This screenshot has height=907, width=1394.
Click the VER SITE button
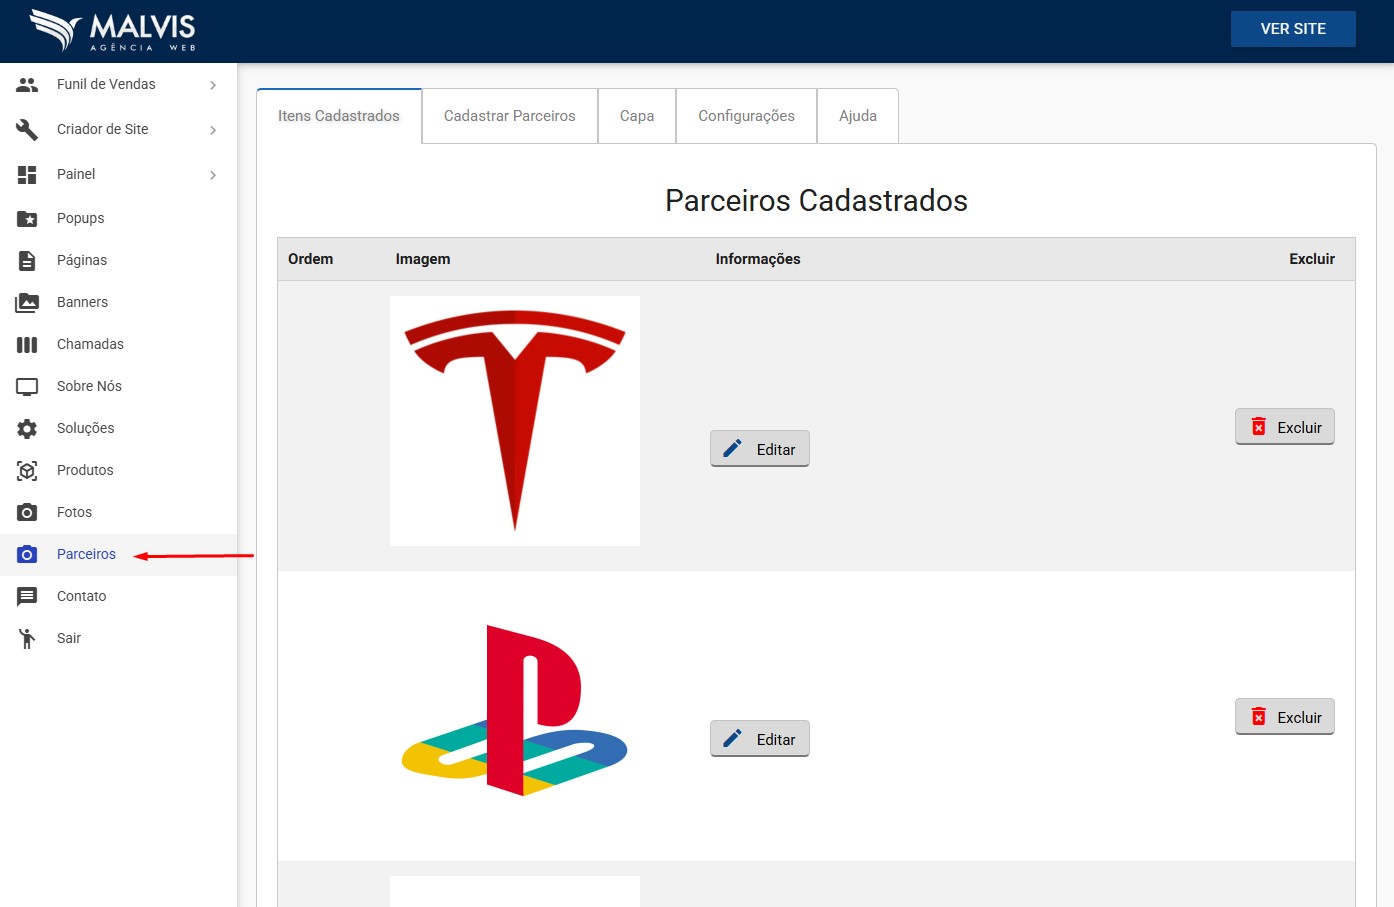pos(1293,29)
